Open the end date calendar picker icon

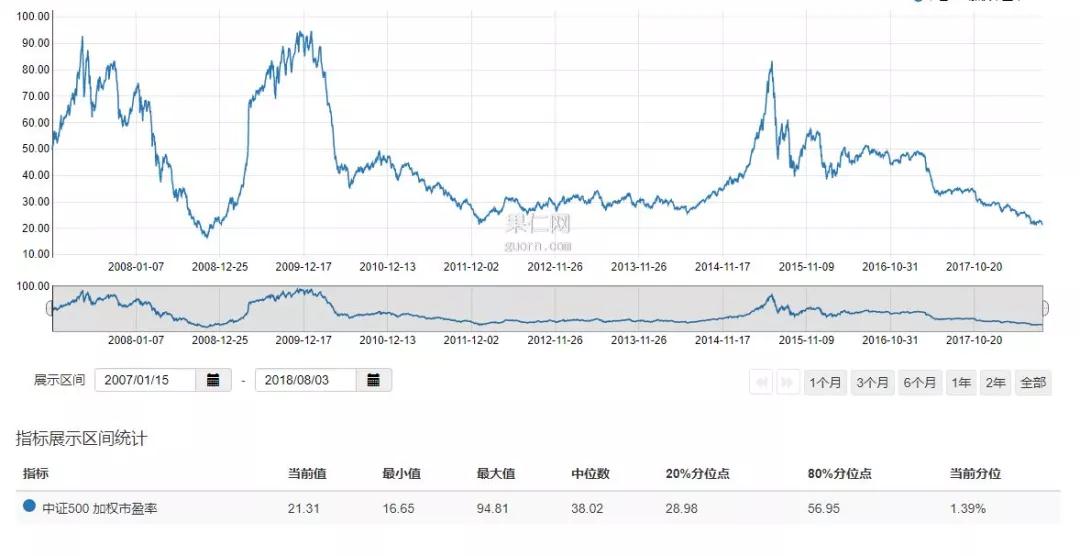click(373, 380)
